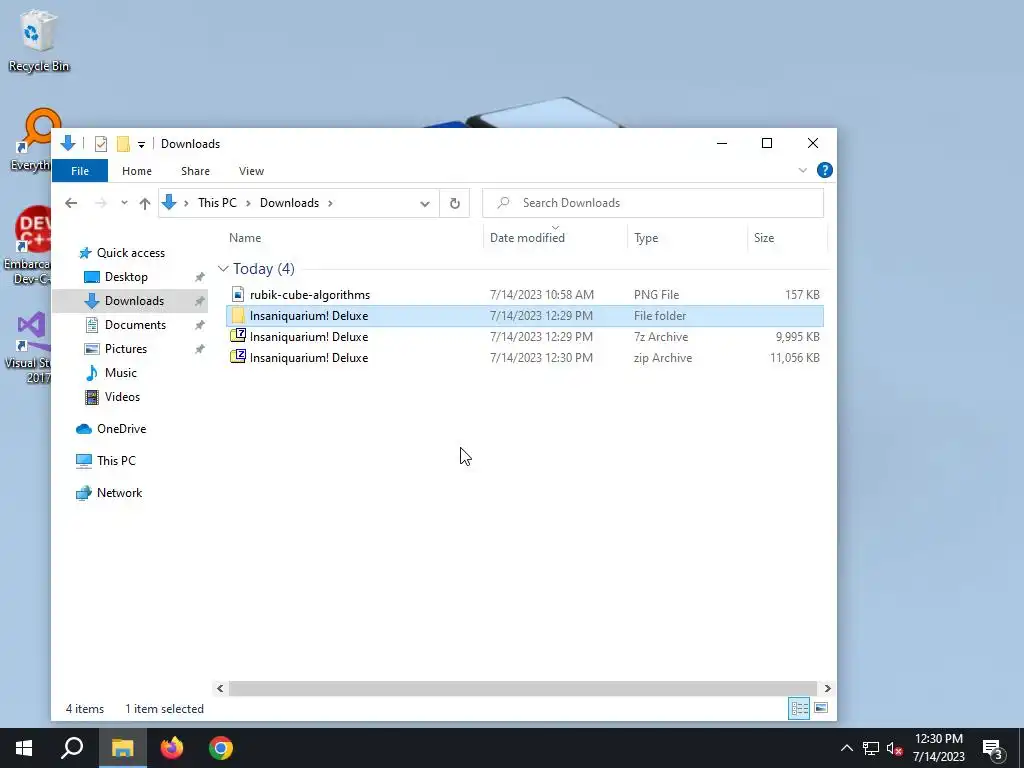1024x768 pixels.
Task: Click the 9,995 KB size cell
Action: (797, 337)
